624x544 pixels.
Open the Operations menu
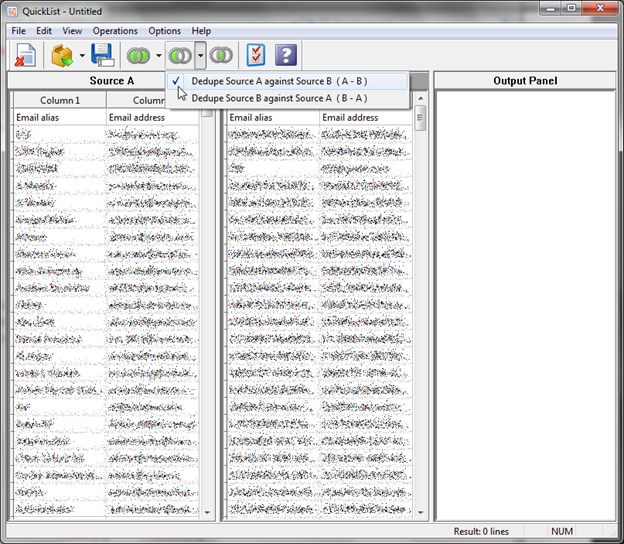click(x=115, y=31)
